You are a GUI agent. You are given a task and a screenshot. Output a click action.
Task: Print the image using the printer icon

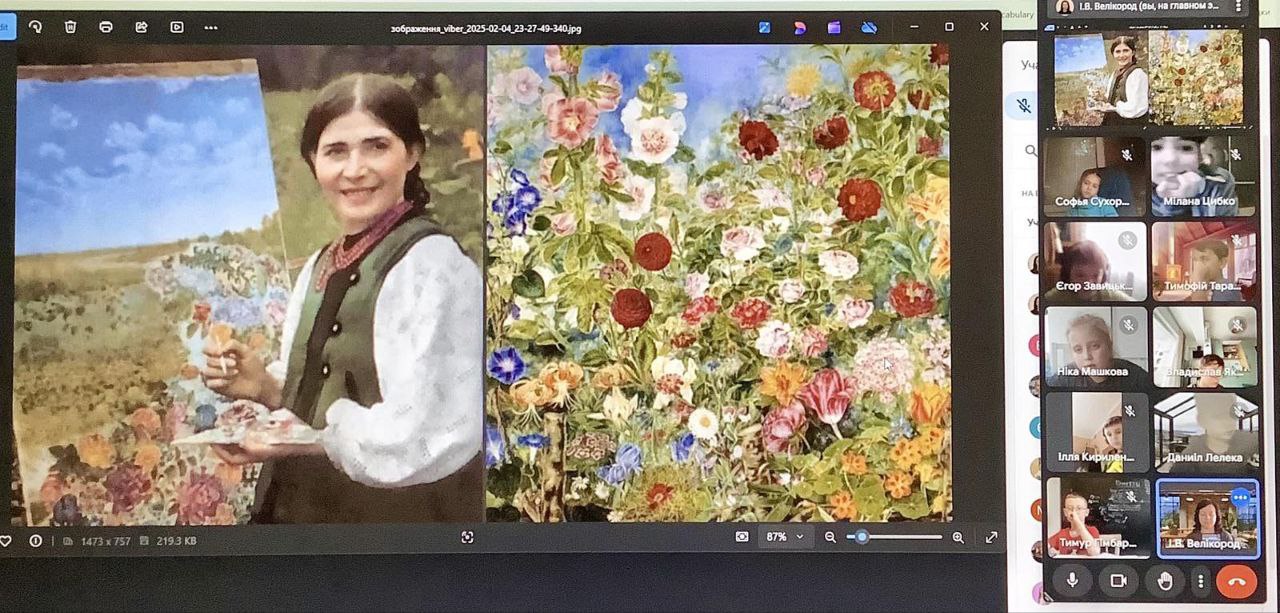(106, 27)
